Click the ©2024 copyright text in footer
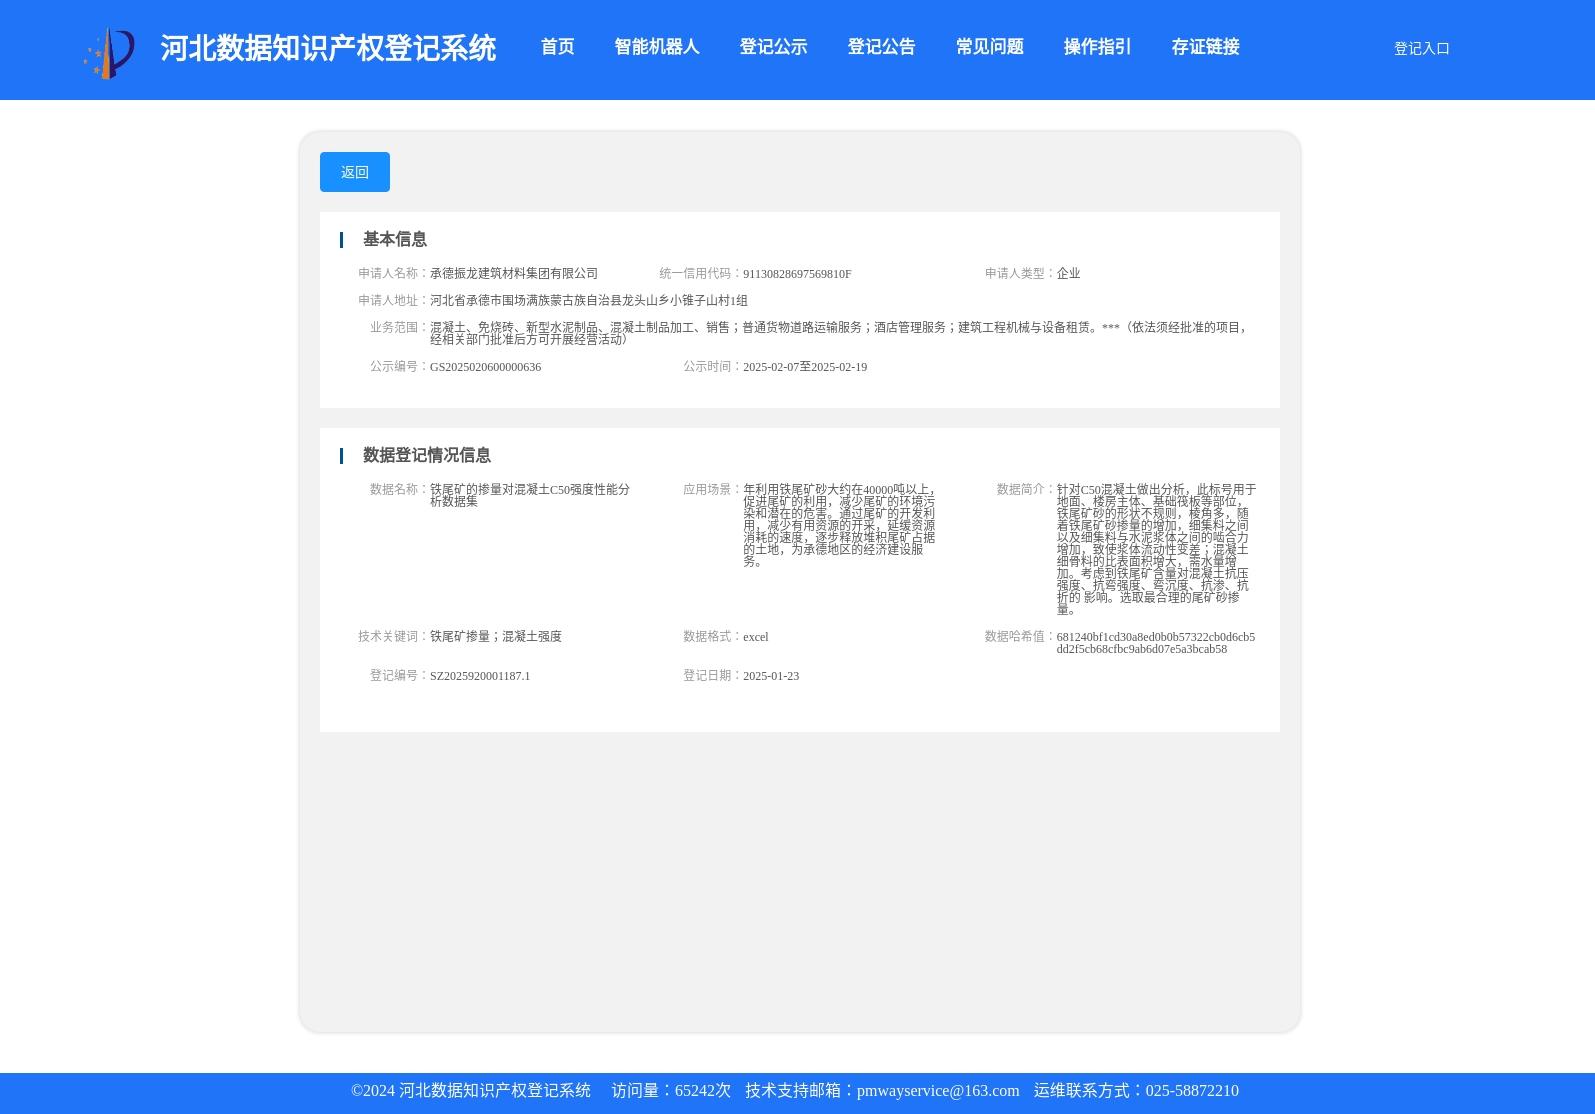Viewport: 1595px width, 1114px height. tap(471, 1091)
